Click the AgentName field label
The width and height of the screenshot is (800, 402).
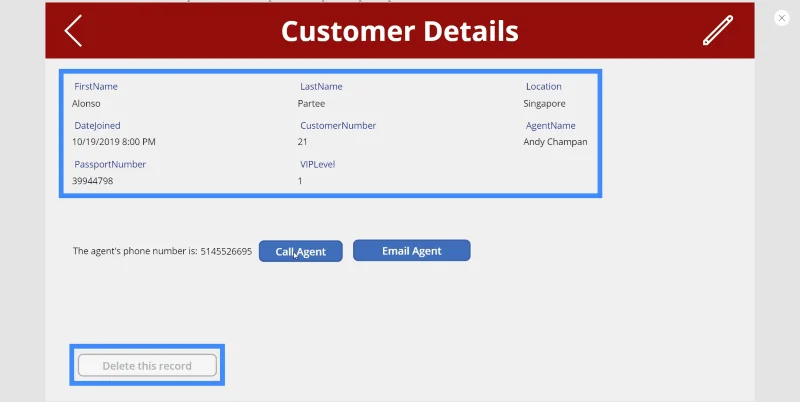[x=551, y=125]
